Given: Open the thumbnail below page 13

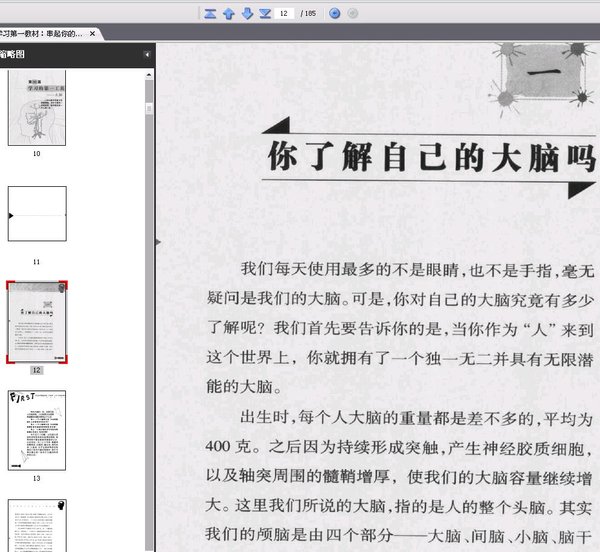Looking at the screenshot, I should (x=37, y=525).
